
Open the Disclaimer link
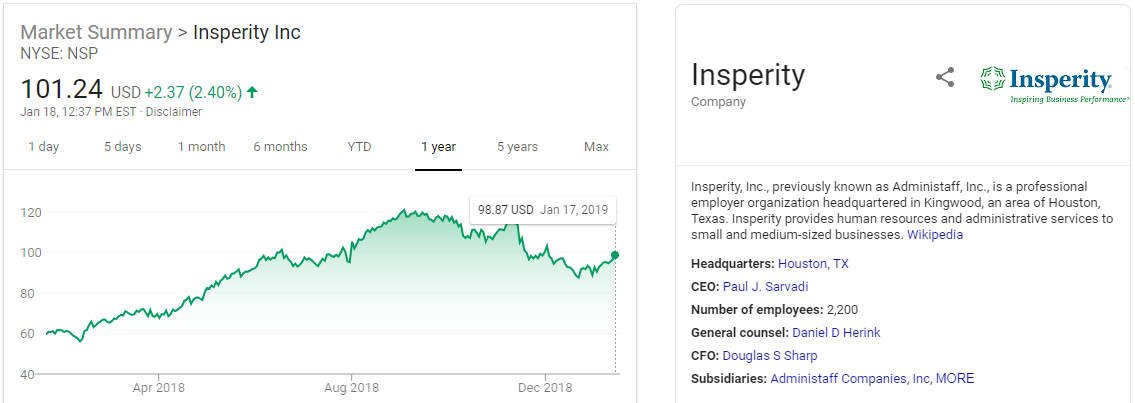[x=174, y=112]
